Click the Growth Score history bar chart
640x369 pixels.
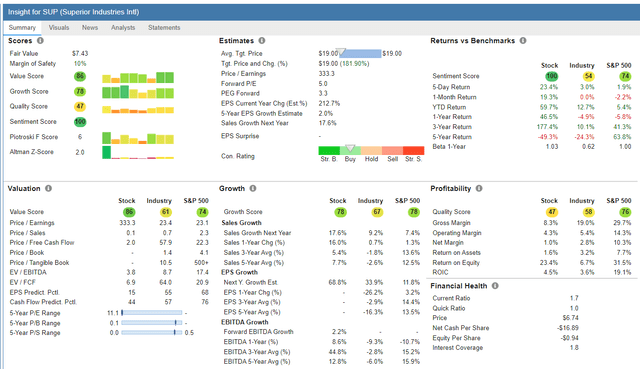coord(138,92)
